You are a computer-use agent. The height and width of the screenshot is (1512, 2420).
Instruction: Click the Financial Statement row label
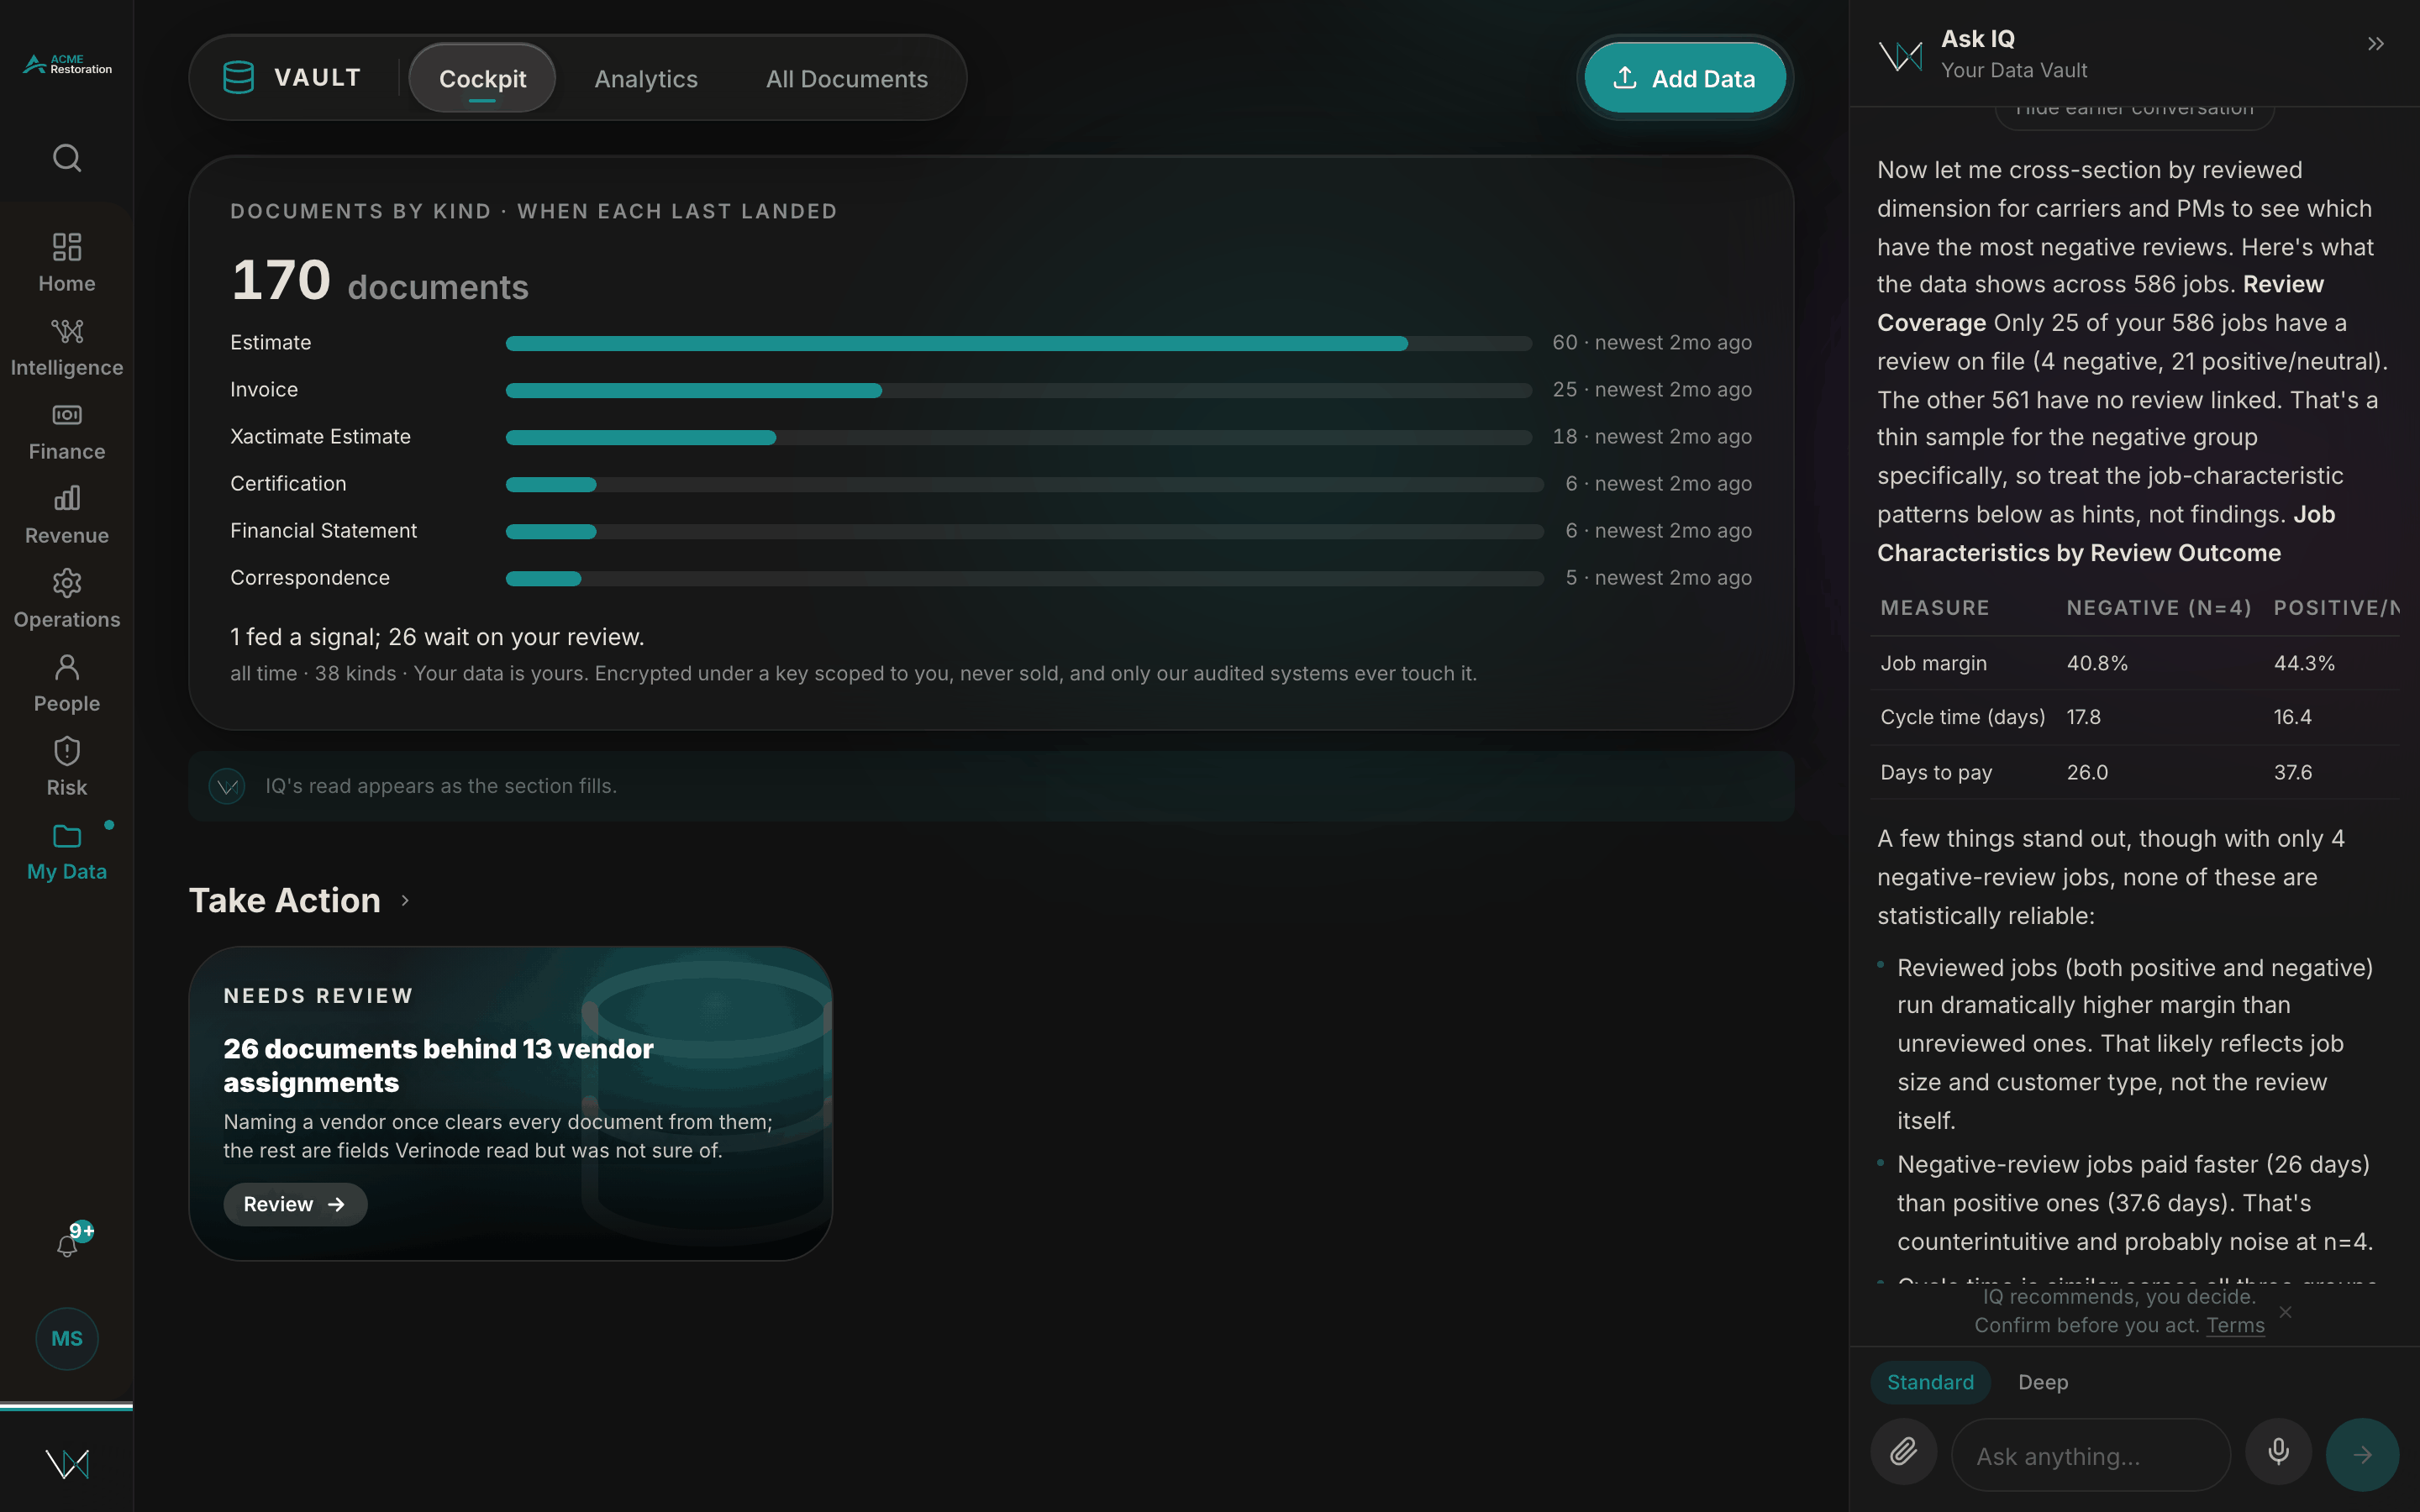pos(323,530)
